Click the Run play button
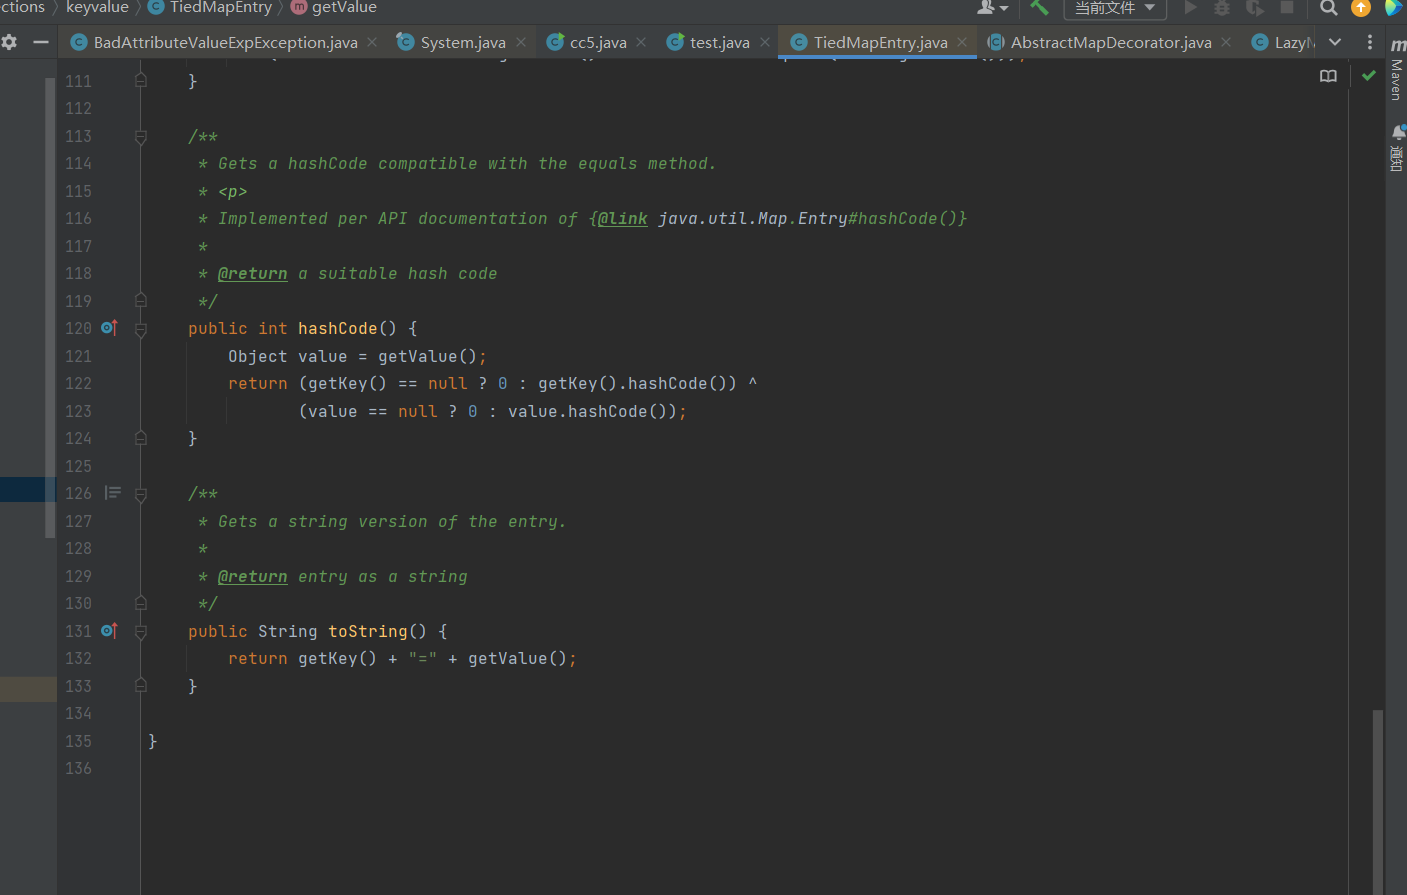This screenshot has width=1407, height=895. (x=1190, y=8)
